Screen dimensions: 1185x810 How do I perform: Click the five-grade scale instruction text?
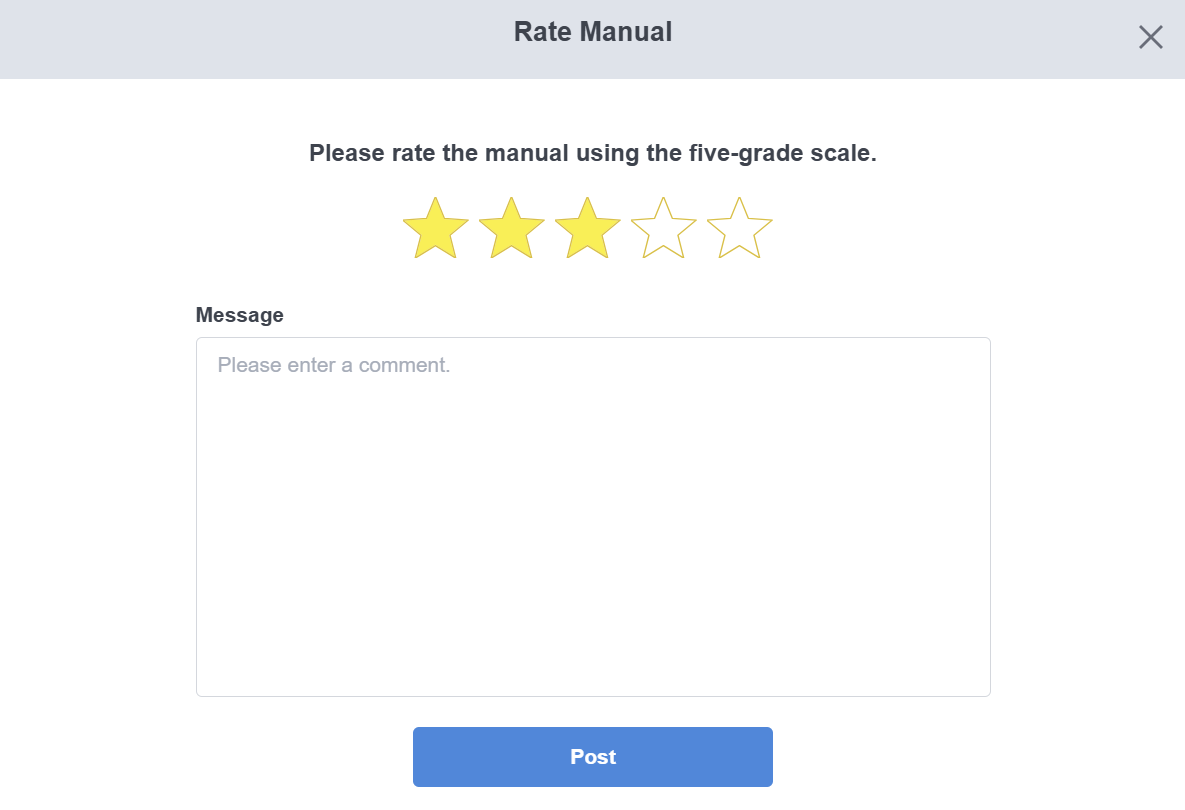pyautogui.click(x=593, y=154)
